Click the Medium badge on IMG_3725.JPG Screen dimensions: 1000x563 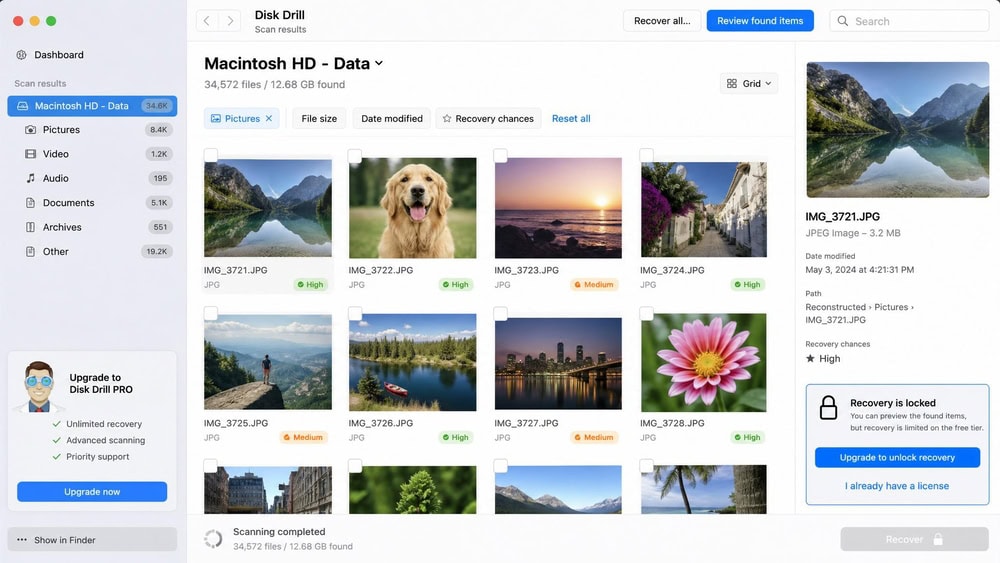tap(303, 437)
